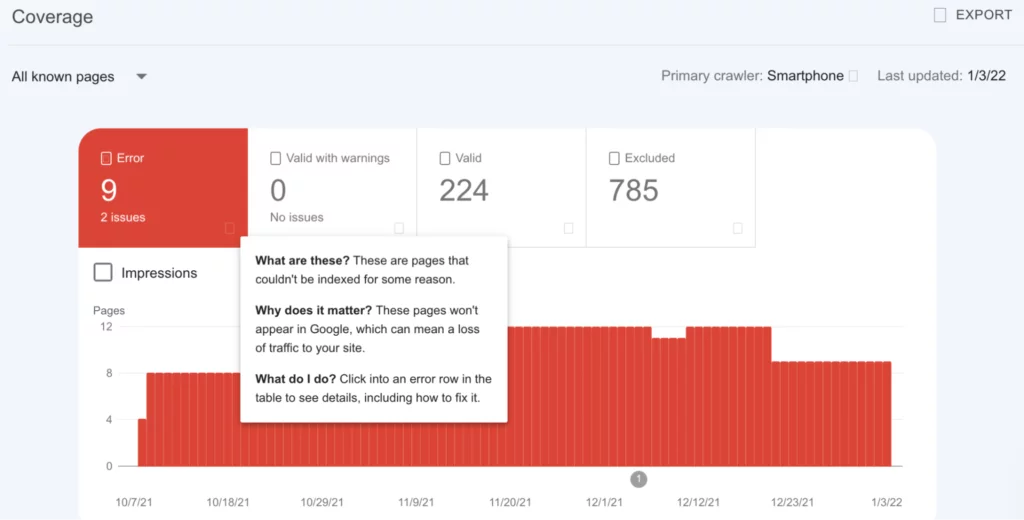Toggle the checkbox icon on Error card

[x=106, y=158]
